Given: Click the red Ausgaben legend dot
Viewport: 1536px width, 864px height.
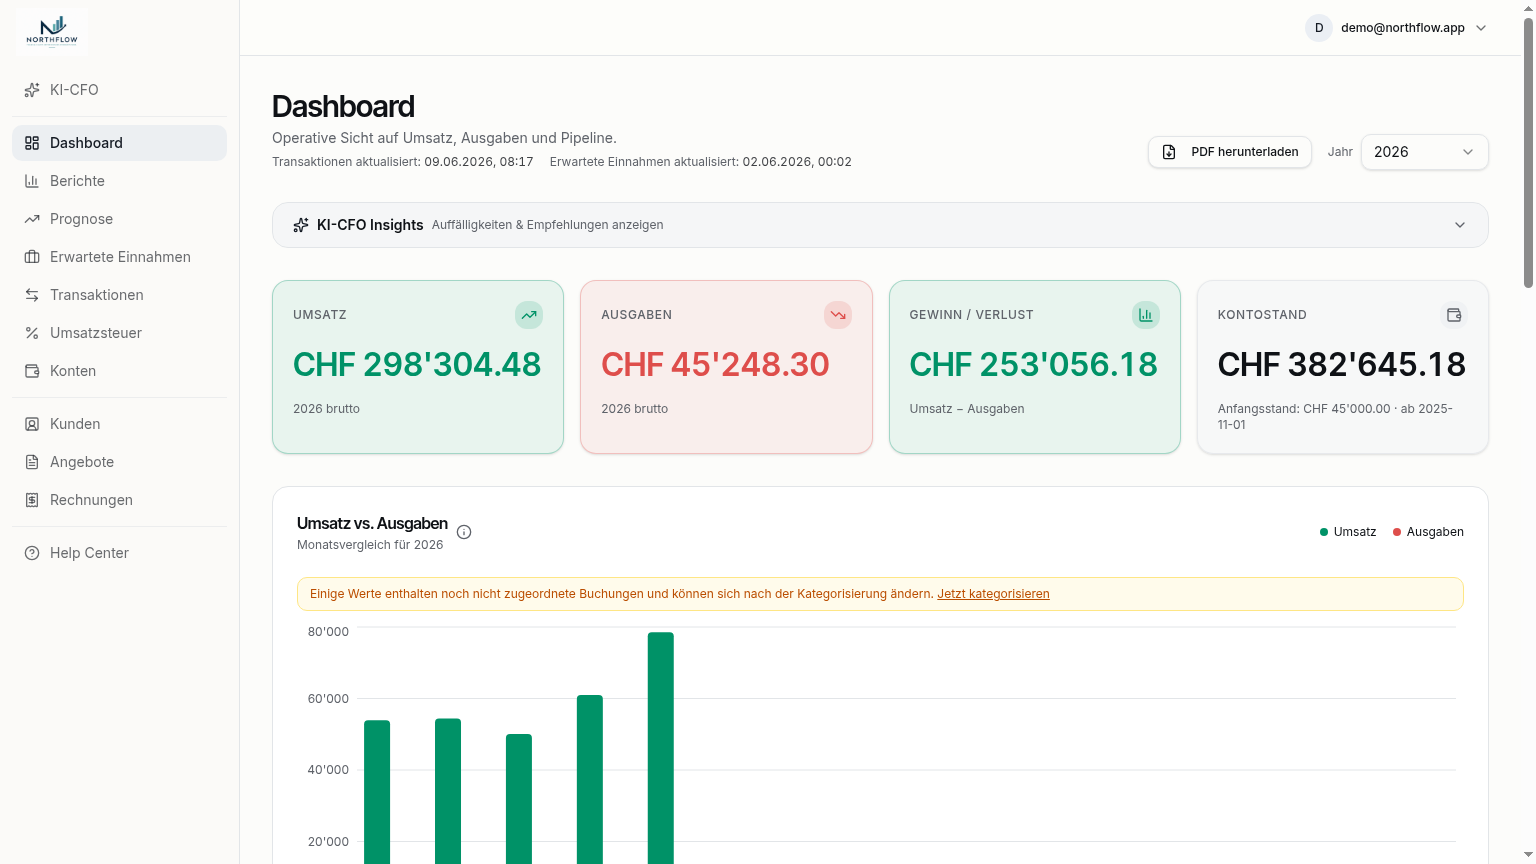Looking at the screenshot, I should point(1397,532).
